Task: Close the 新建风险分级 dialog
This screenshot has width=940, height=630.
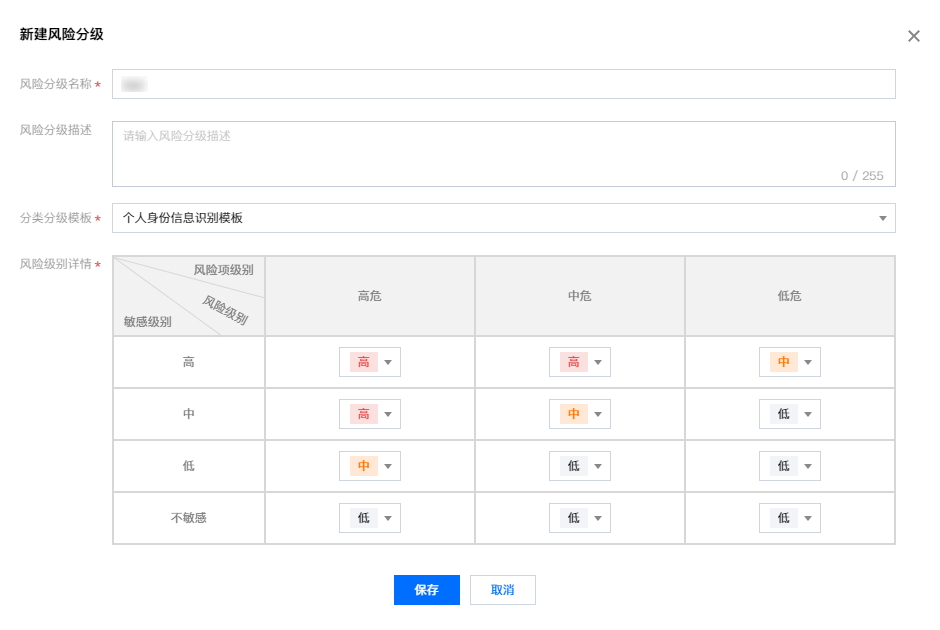Action: click(913, 36)
